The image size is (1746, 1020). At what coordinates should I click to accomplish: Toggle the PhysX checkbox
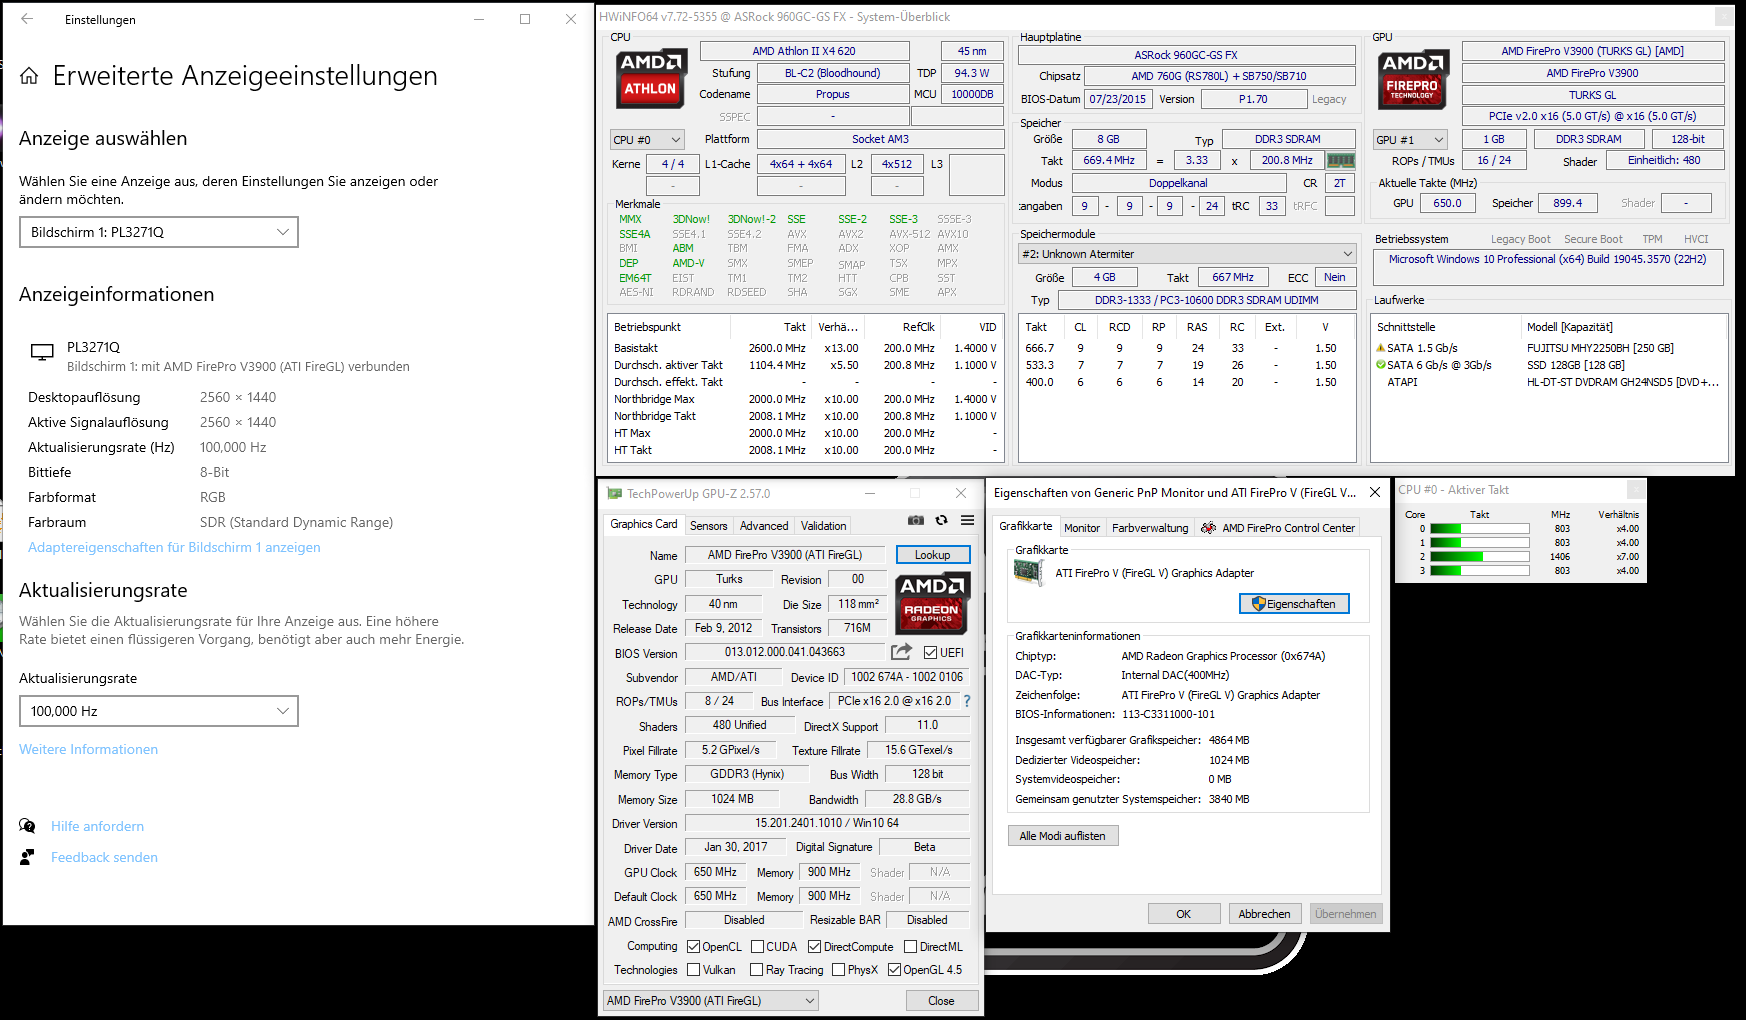[838, 969]
